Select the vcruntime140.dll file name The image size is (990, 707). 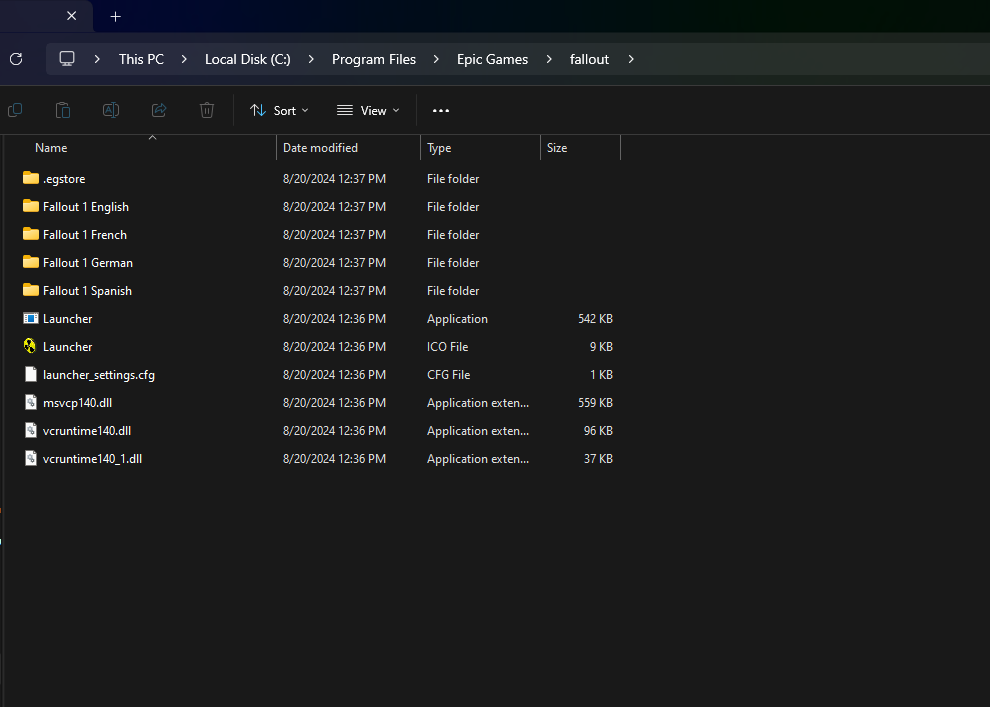coord(87,431)
